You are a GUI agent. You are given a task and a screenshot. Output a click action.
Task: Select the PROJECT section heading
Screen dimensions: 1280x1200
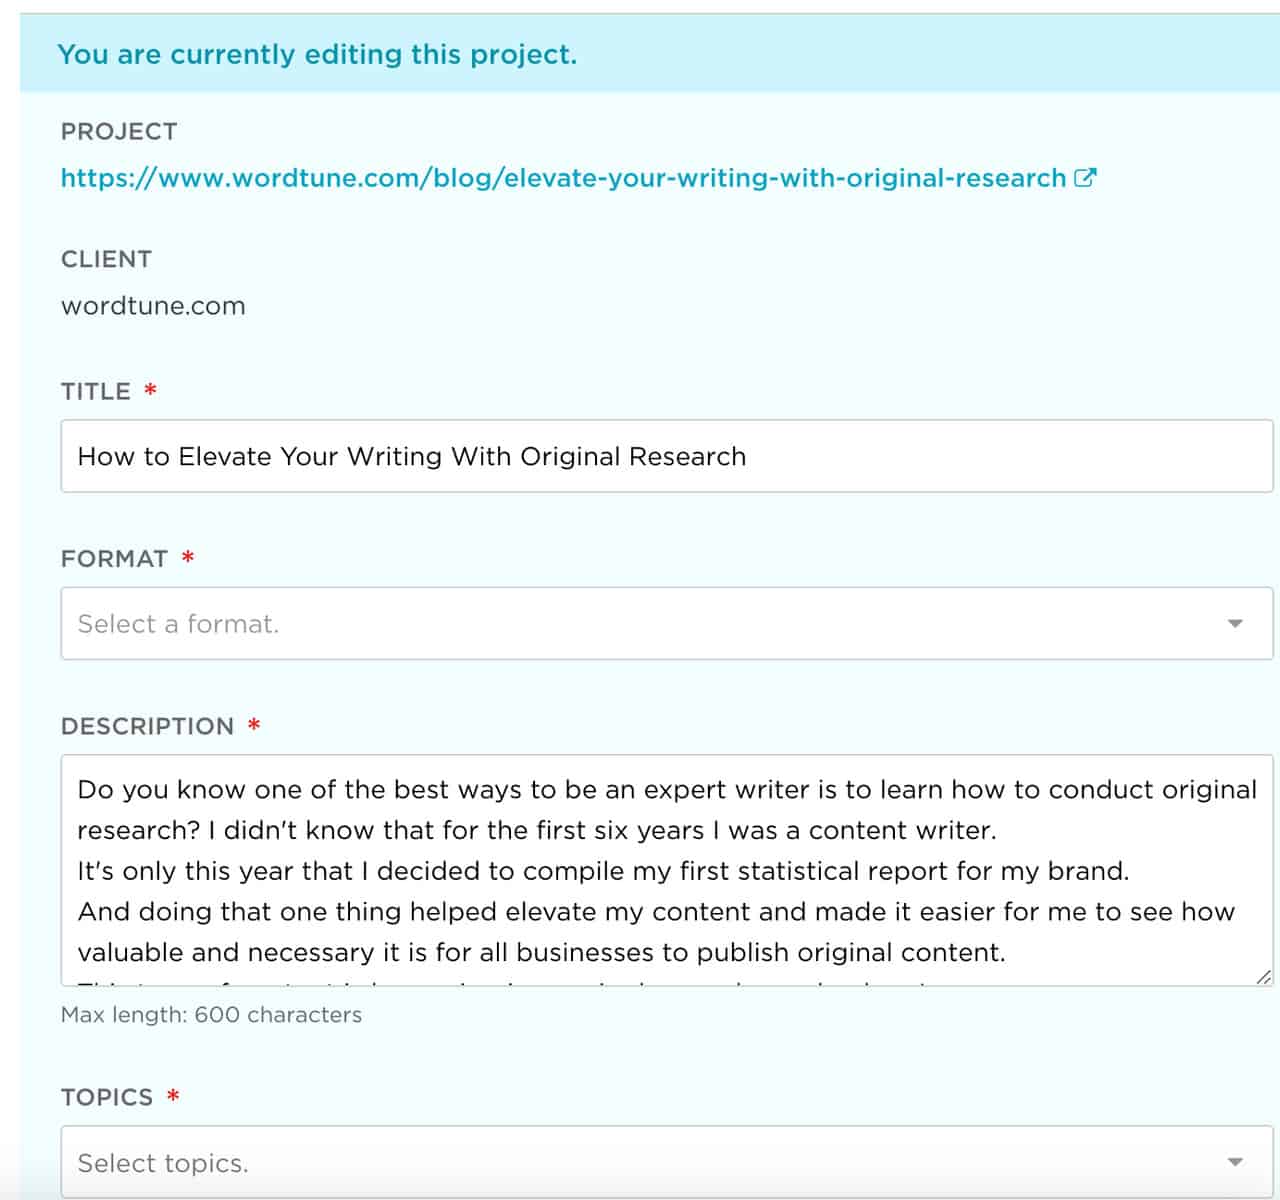[x=119, y=130]
